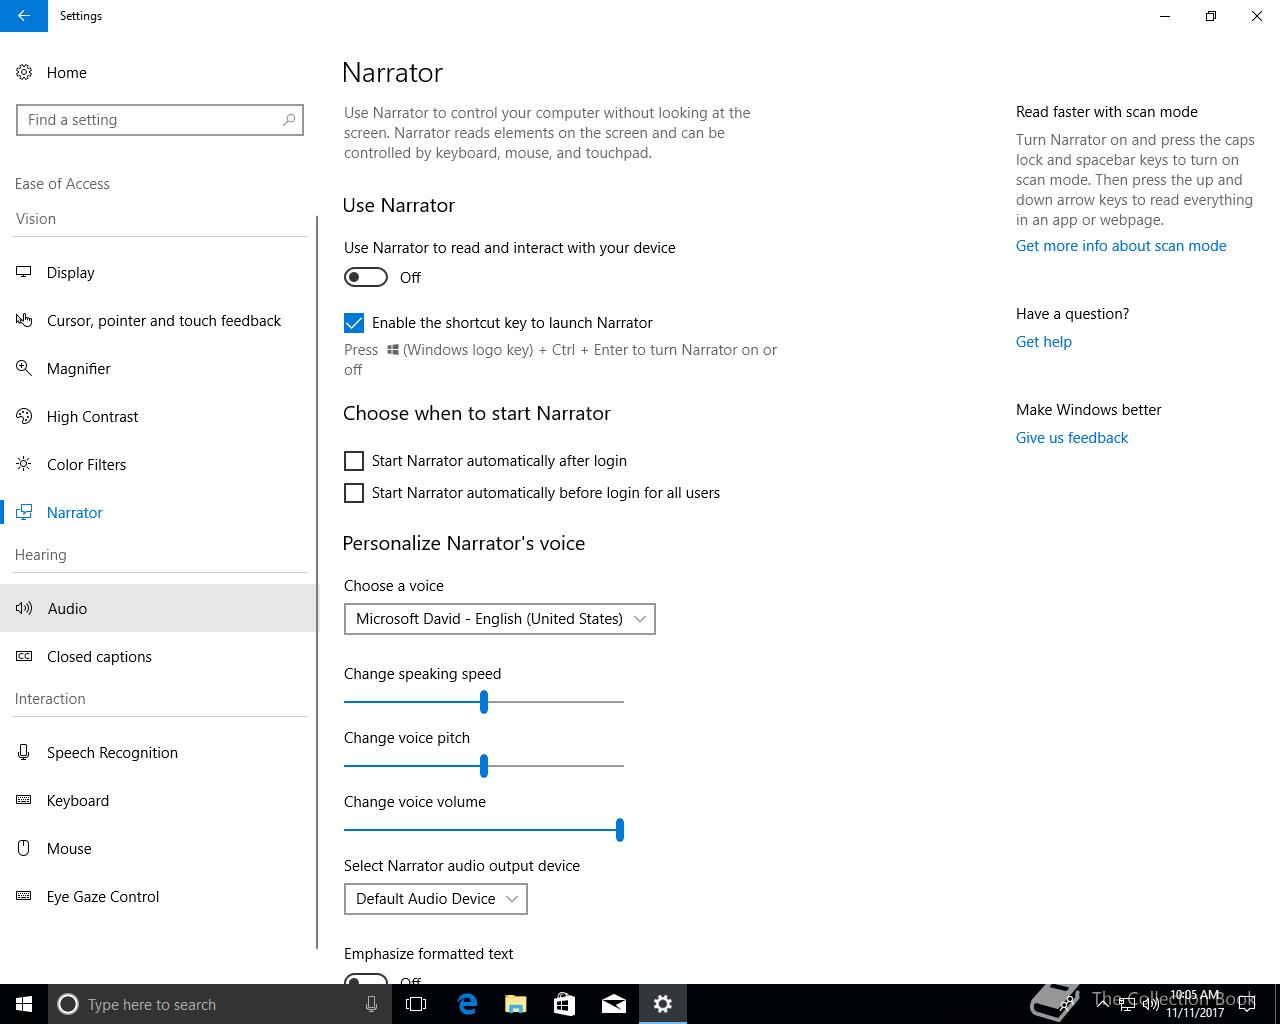Click the Change voice pitch slider handle
Viewport: 1280px width, 1024px height.
[x=484, y=766]
